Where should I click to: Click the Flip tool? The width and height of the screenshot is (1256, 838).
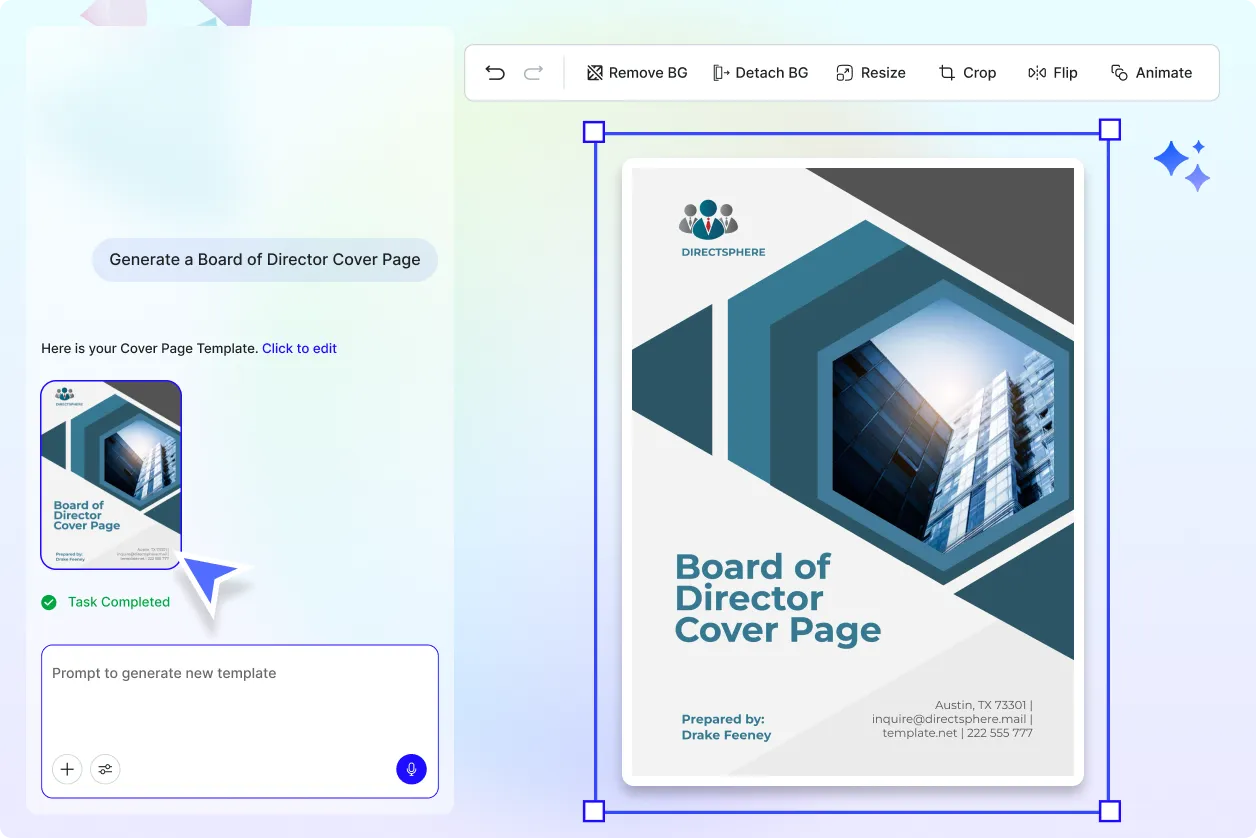click(1052, 72)
